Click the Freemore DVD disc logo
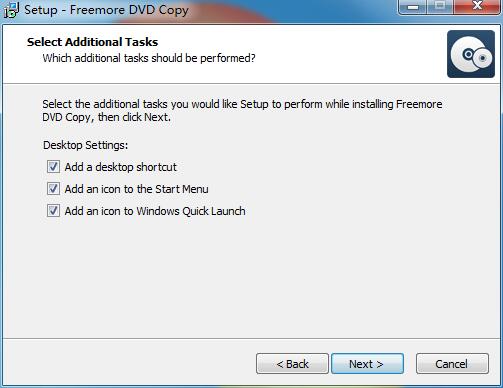Viewport: 503px width, 388px height. (471, 54)
